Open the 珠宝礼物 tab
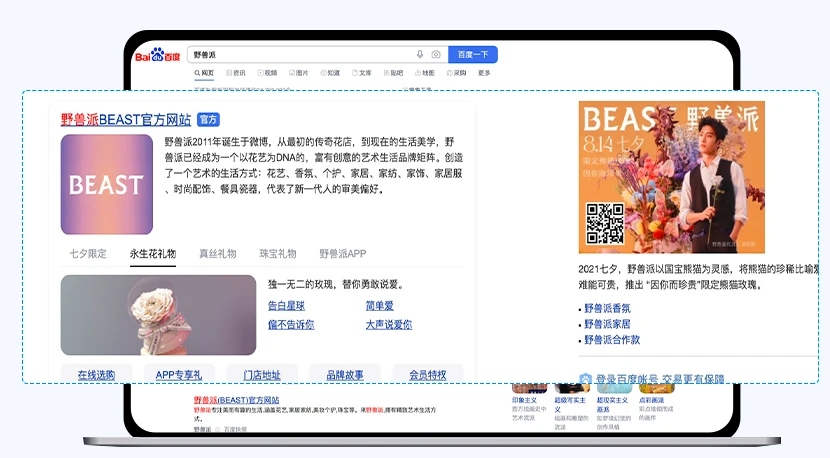 pos(277,254)
